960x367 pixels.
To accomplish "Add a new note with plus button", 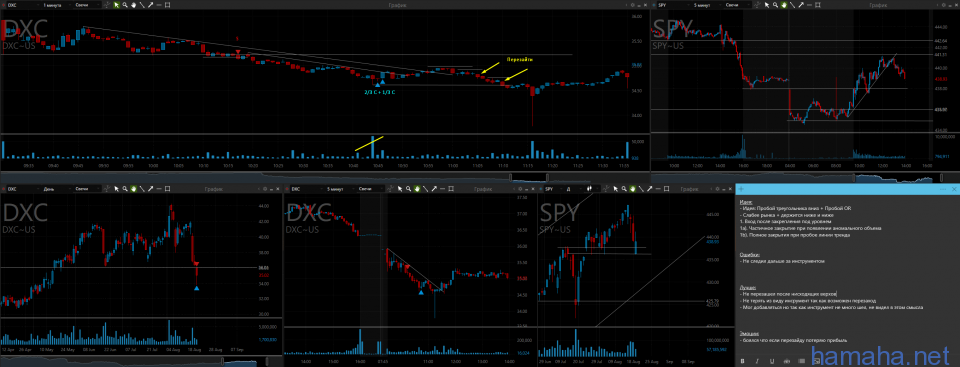I will click(x=742, y=189).
